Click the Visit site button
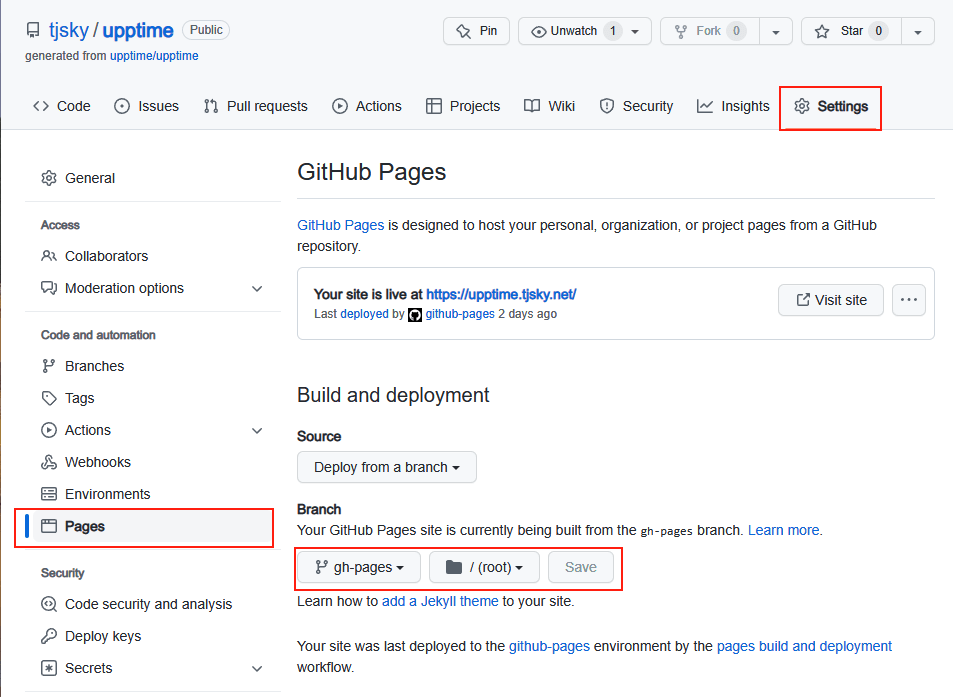This screenshot has width=953, height=697. [x=831, y=300]
